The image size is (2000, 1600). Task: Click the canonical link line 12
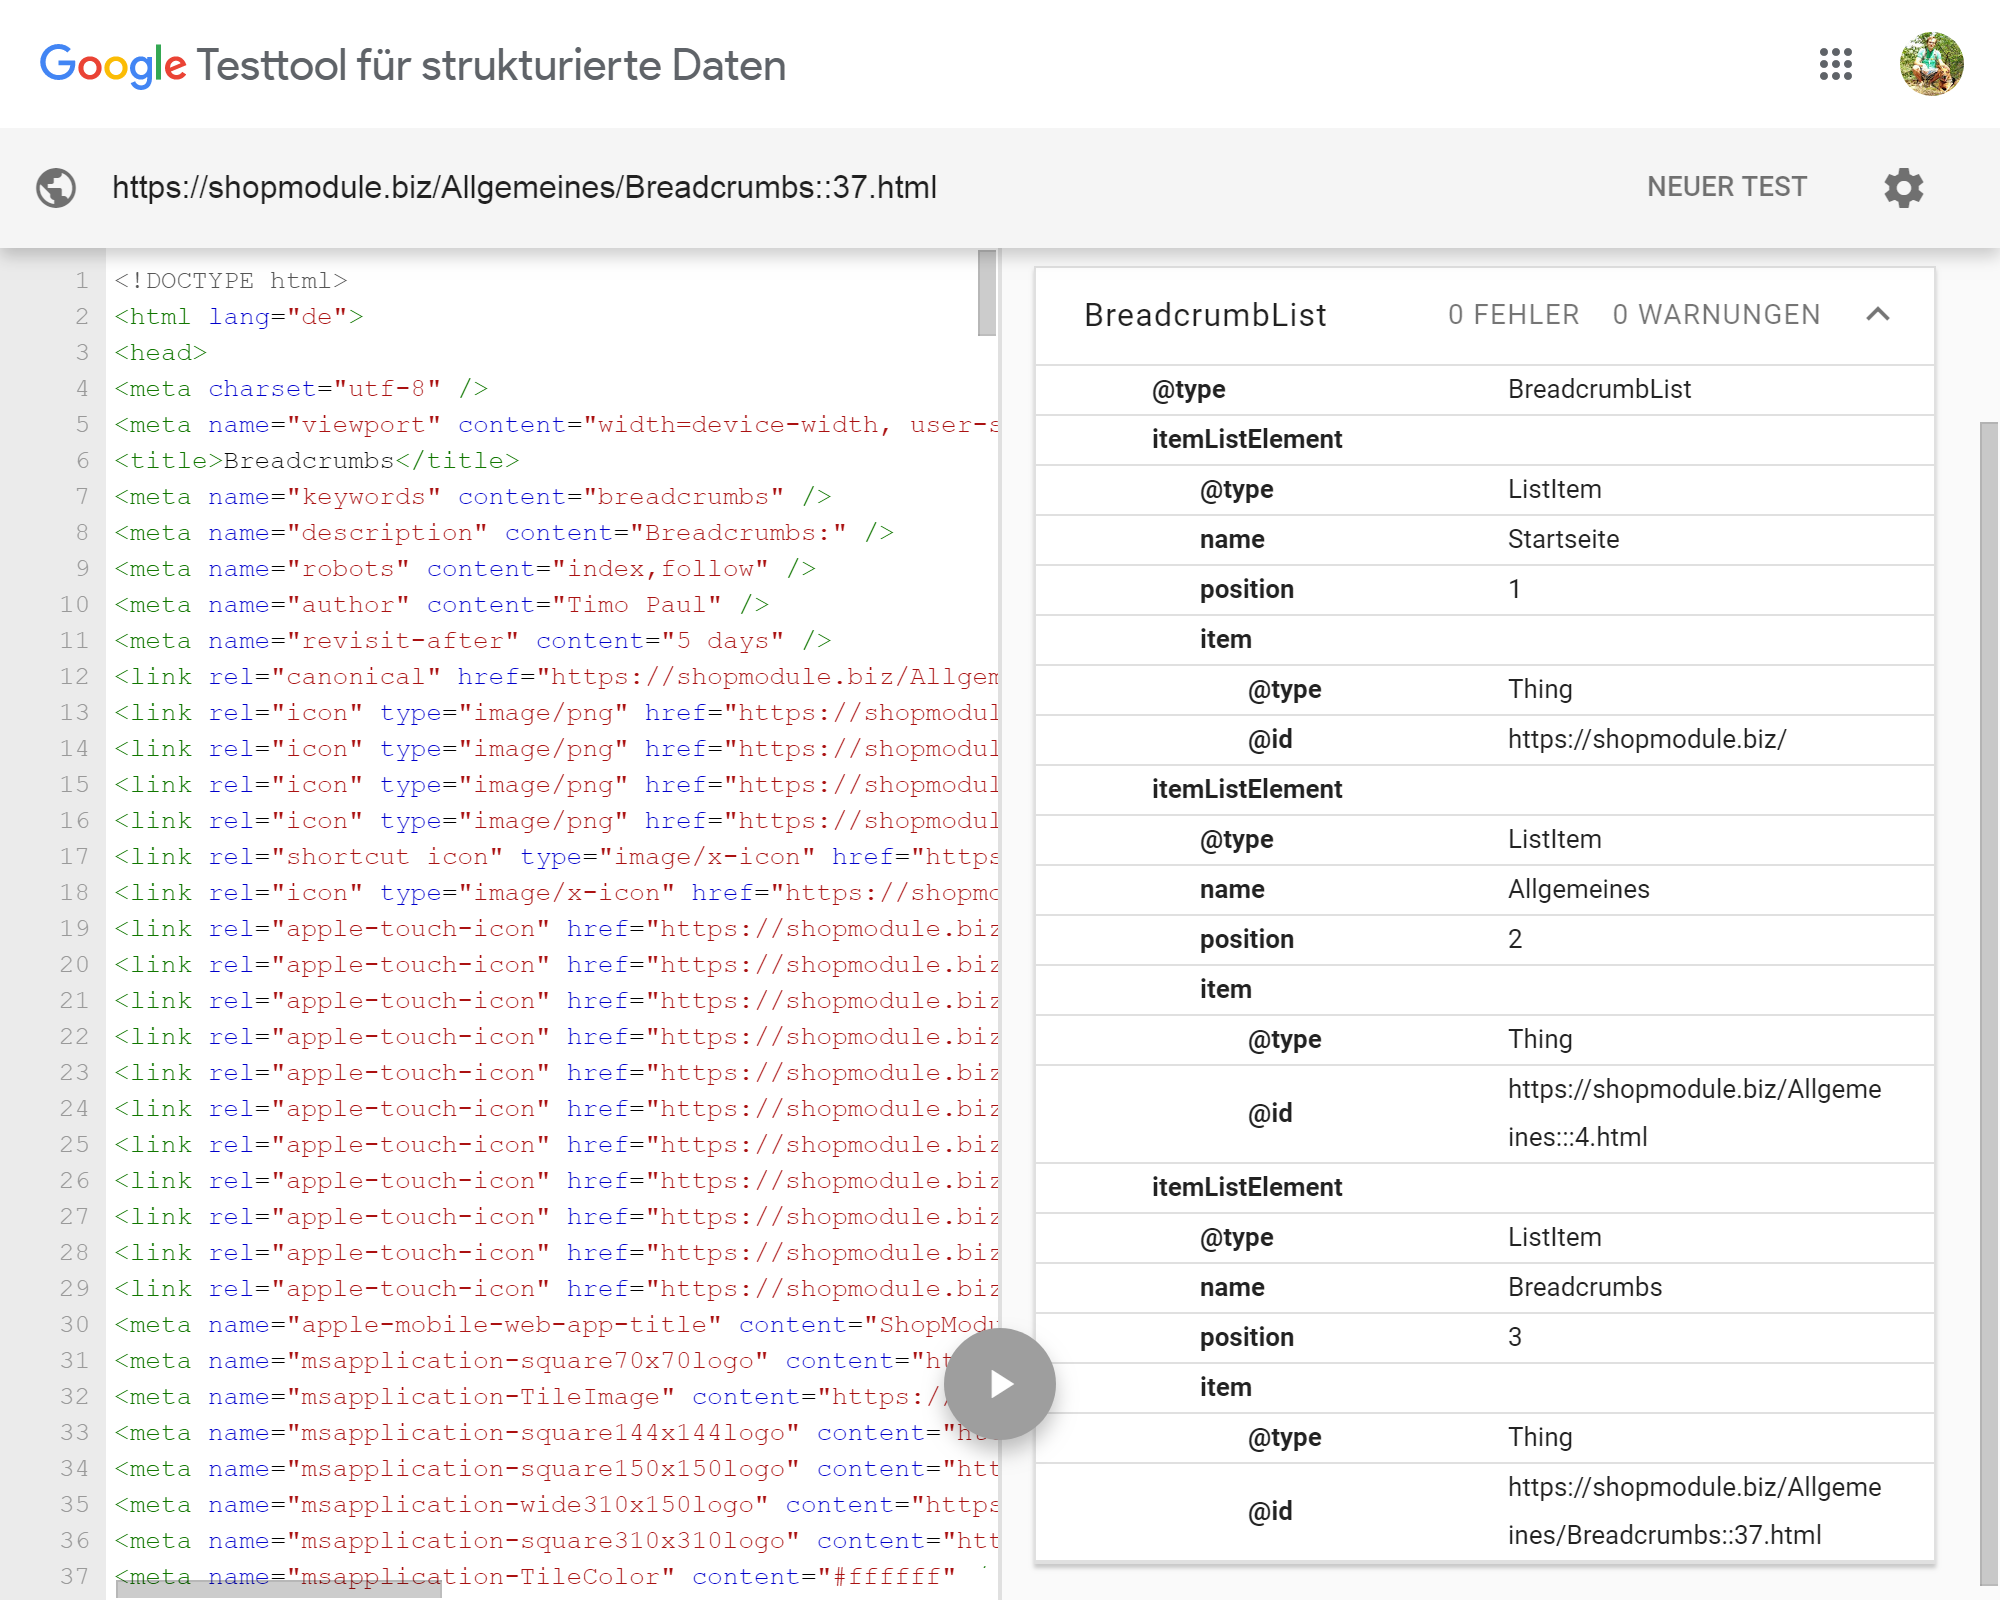(555, 676)
